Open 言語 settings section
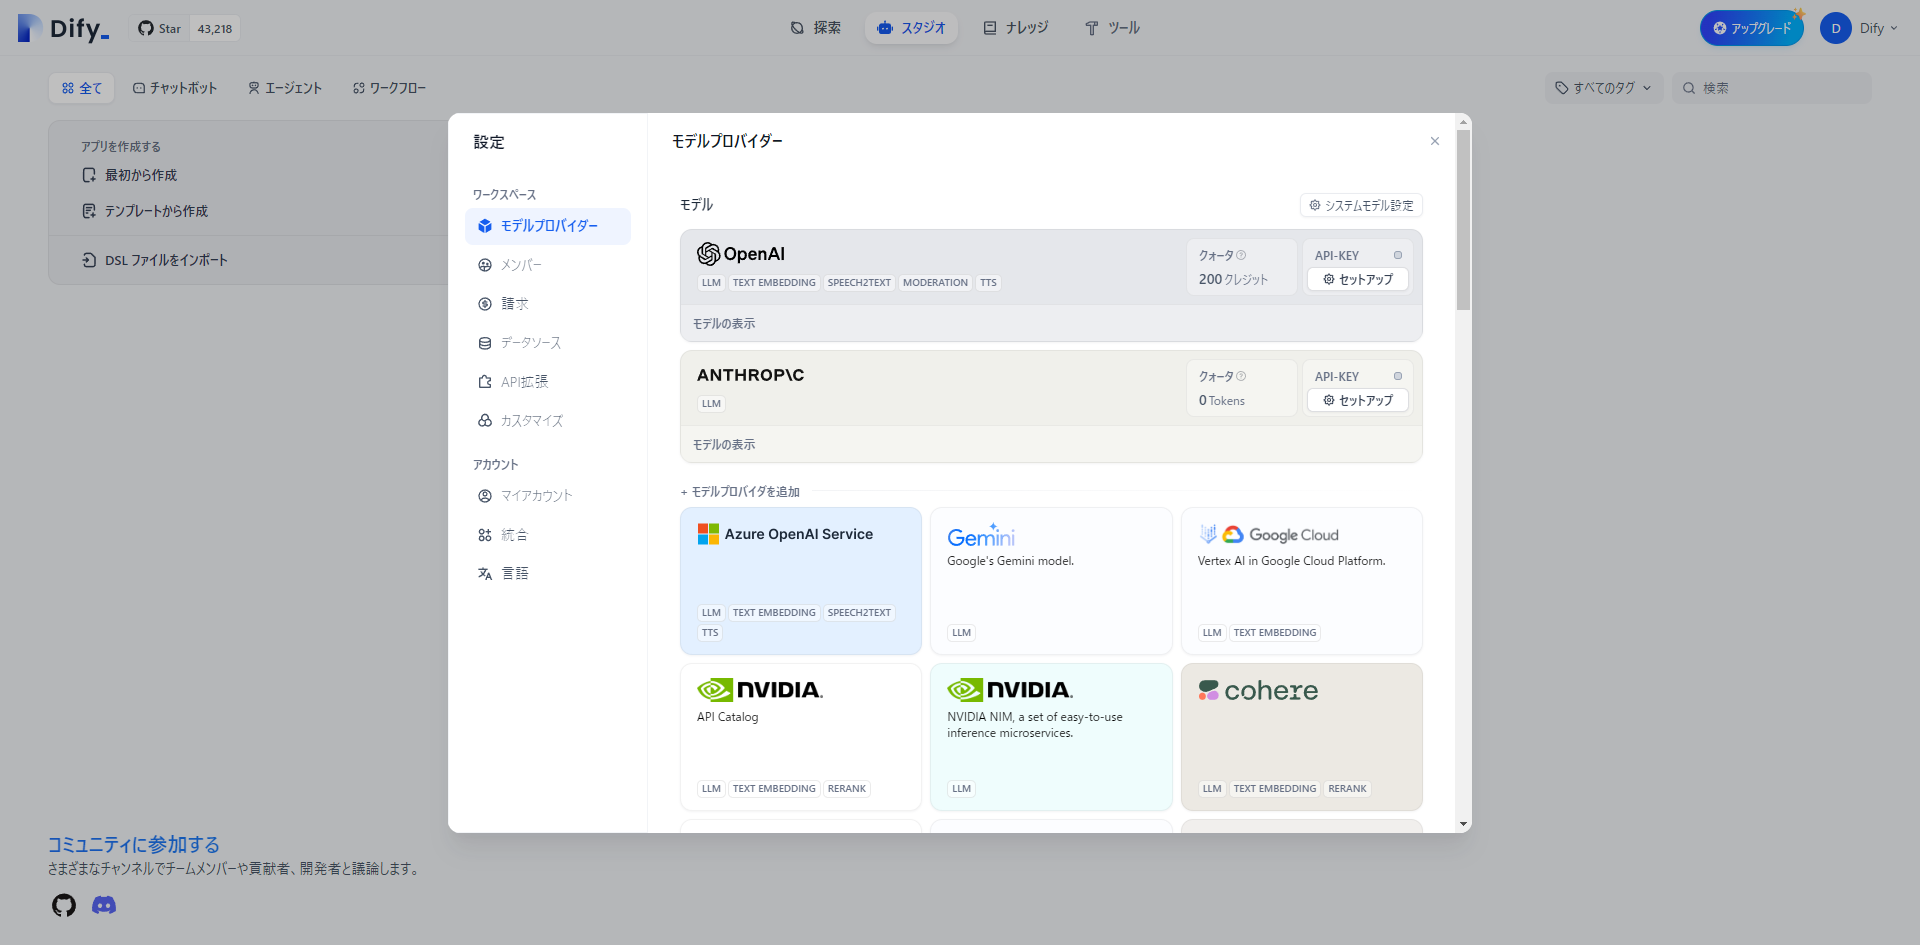The image size is (1920, 945). [x=548, y=574]
